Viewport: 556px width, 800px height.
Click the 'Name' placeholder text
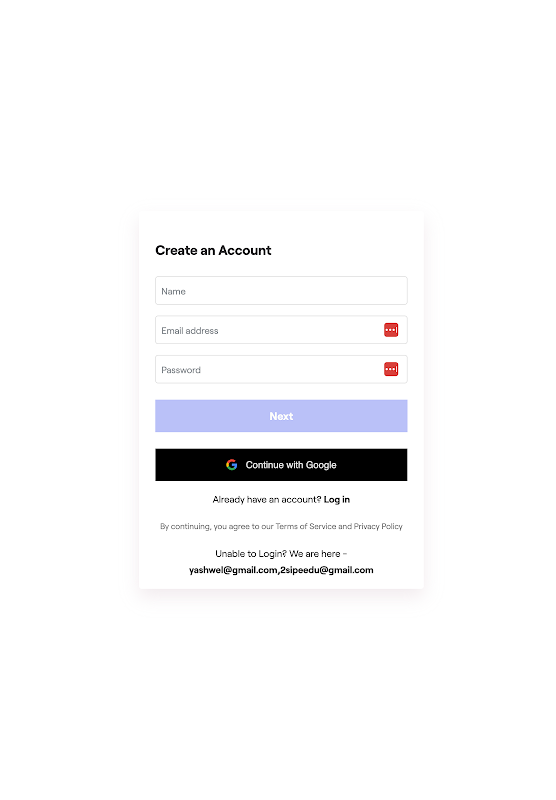pyautogui.click(x=173, y=291)
